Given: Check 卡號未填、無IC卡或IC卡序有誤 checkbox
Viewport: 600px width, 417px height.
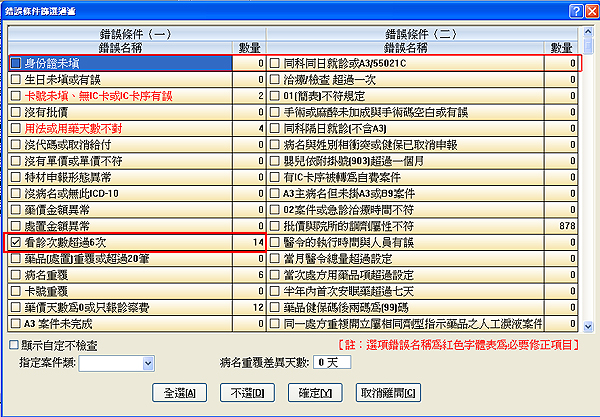Looking at the screenshot, I should [15, 96].
